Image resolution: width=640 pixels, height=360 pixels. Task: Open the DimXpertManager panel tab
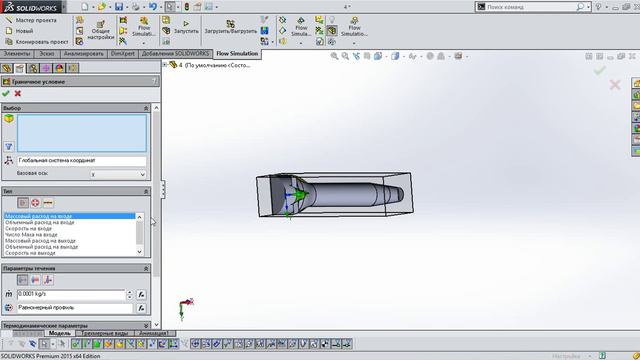tap(46, 68)
